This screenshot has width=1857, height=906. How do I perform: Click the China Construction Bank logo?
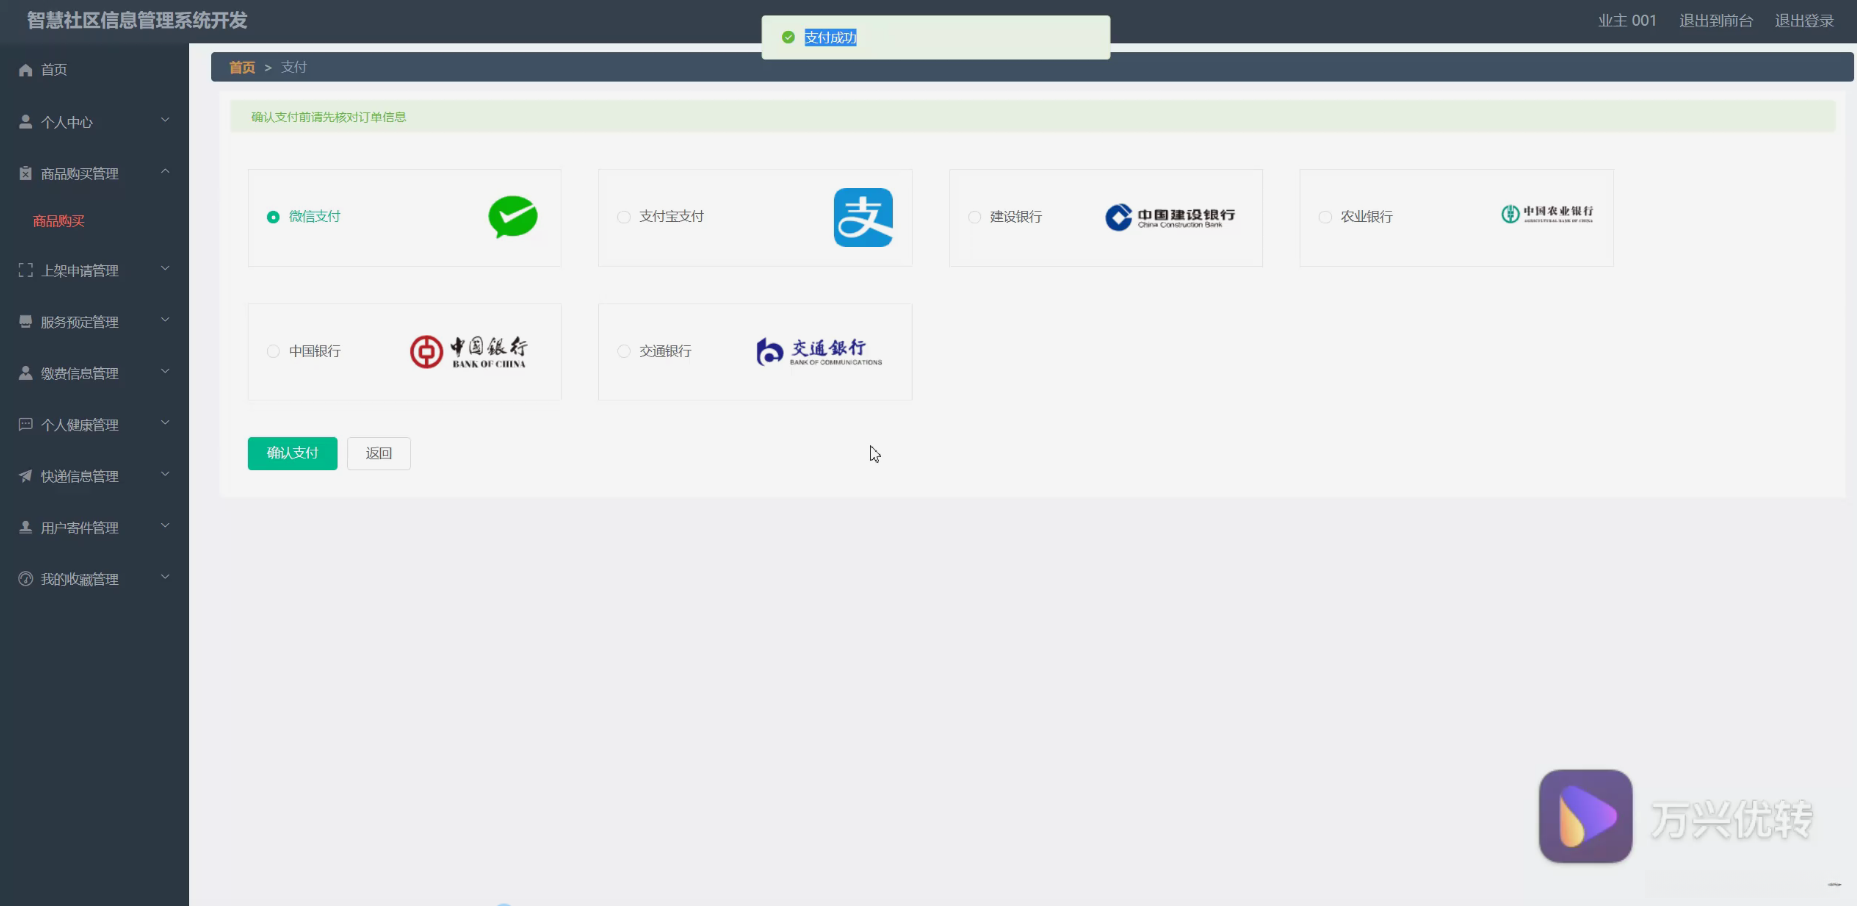[x=1170, y=217]
